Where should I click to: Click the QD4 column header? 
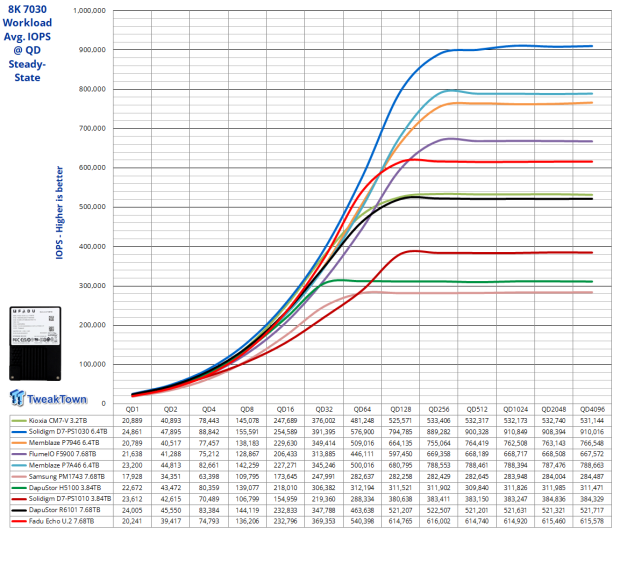[x=209, y=410]
